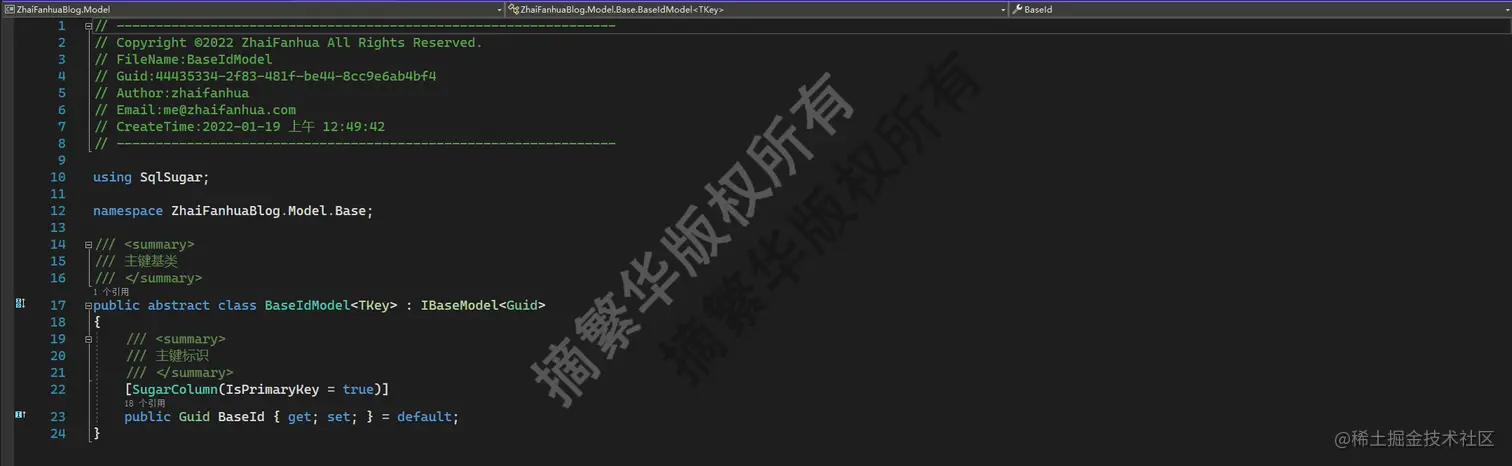Screen dimensions: 1512x466
Task: Collapse the header comment block at line 1
Action: coord(89,26)
